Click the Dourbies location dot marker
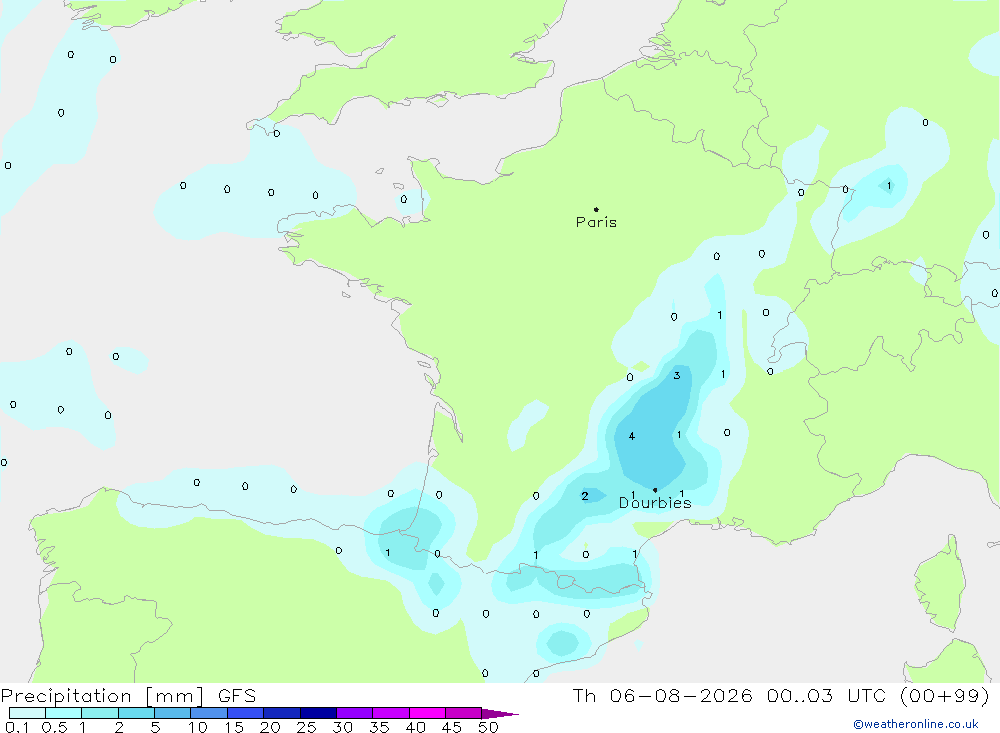Image resolution: width=1000 pixels, height=733 pixels. click(655, 490)
